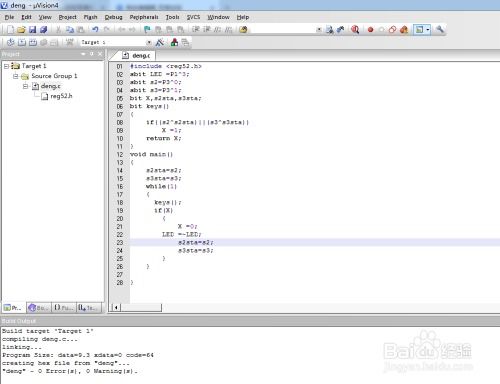Viewport: 500px width, 384px height.
Task: Open the SVCS menu
Action: [193, 17]
